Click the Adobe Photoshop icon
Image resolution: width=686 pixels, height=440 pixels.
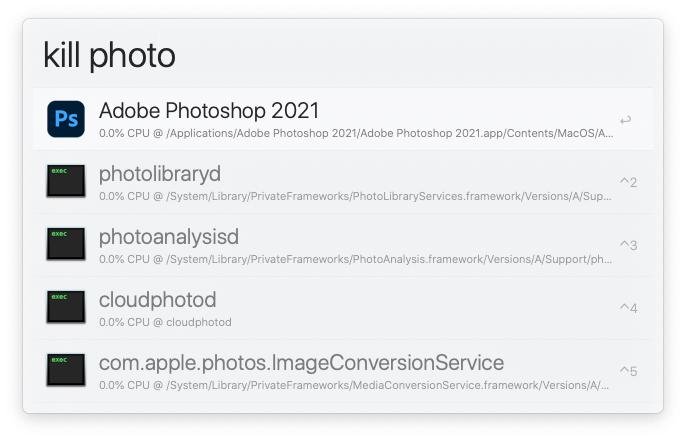click(x=66, y=119)
